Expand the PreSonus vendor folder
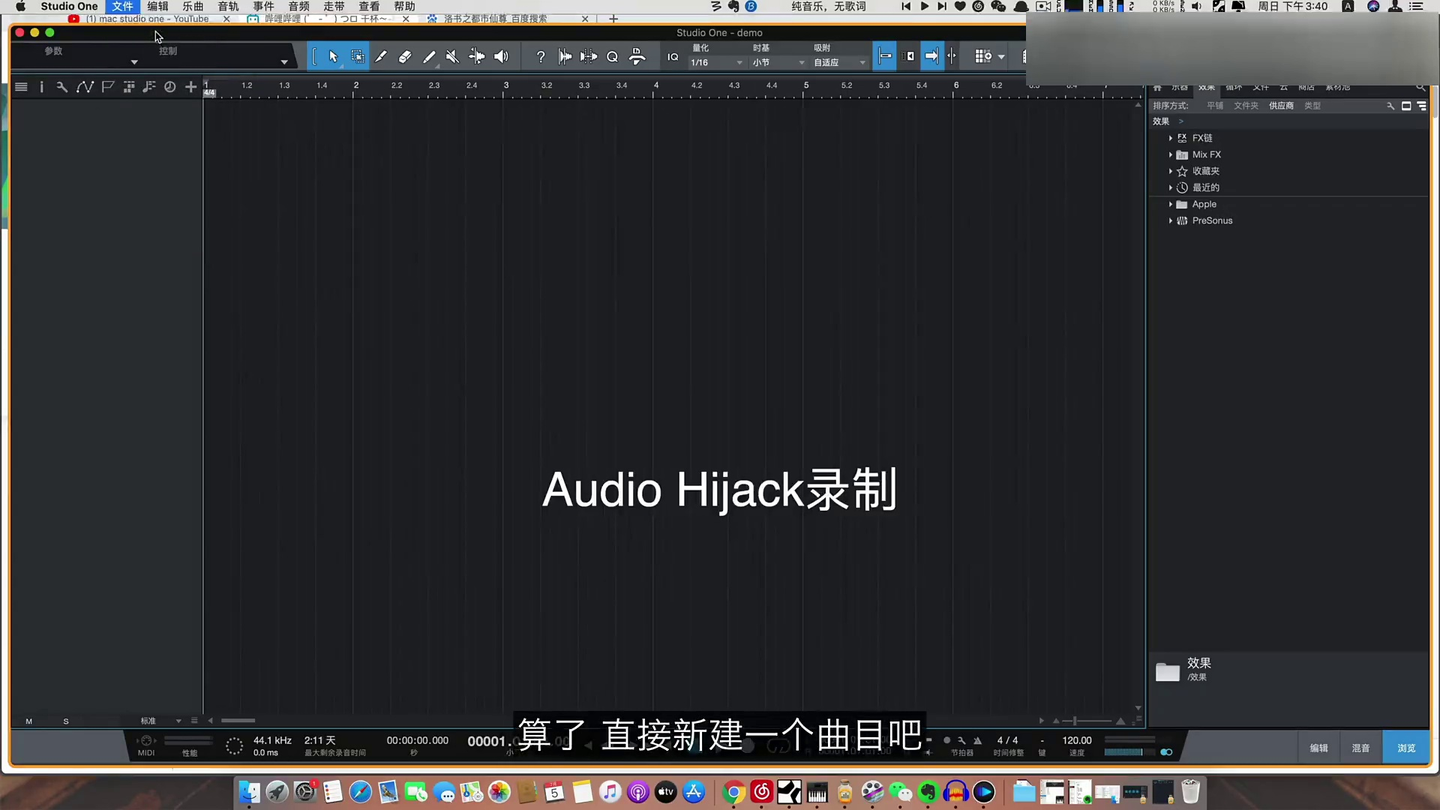The height and width of the screenshot is (810, 1440). tap(1170, 221)
